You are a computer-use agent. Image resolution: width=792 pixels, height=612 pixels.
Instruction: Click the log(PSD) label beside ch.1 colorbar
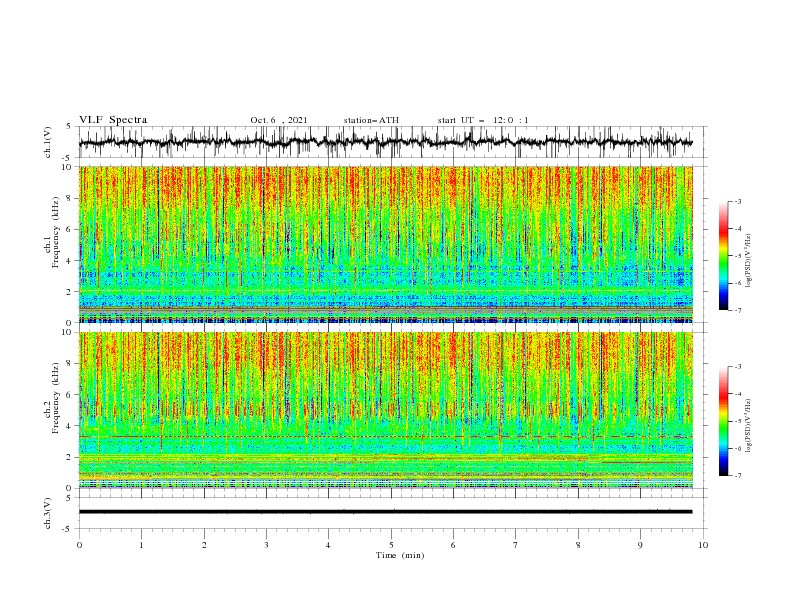(x=748, y=260)
